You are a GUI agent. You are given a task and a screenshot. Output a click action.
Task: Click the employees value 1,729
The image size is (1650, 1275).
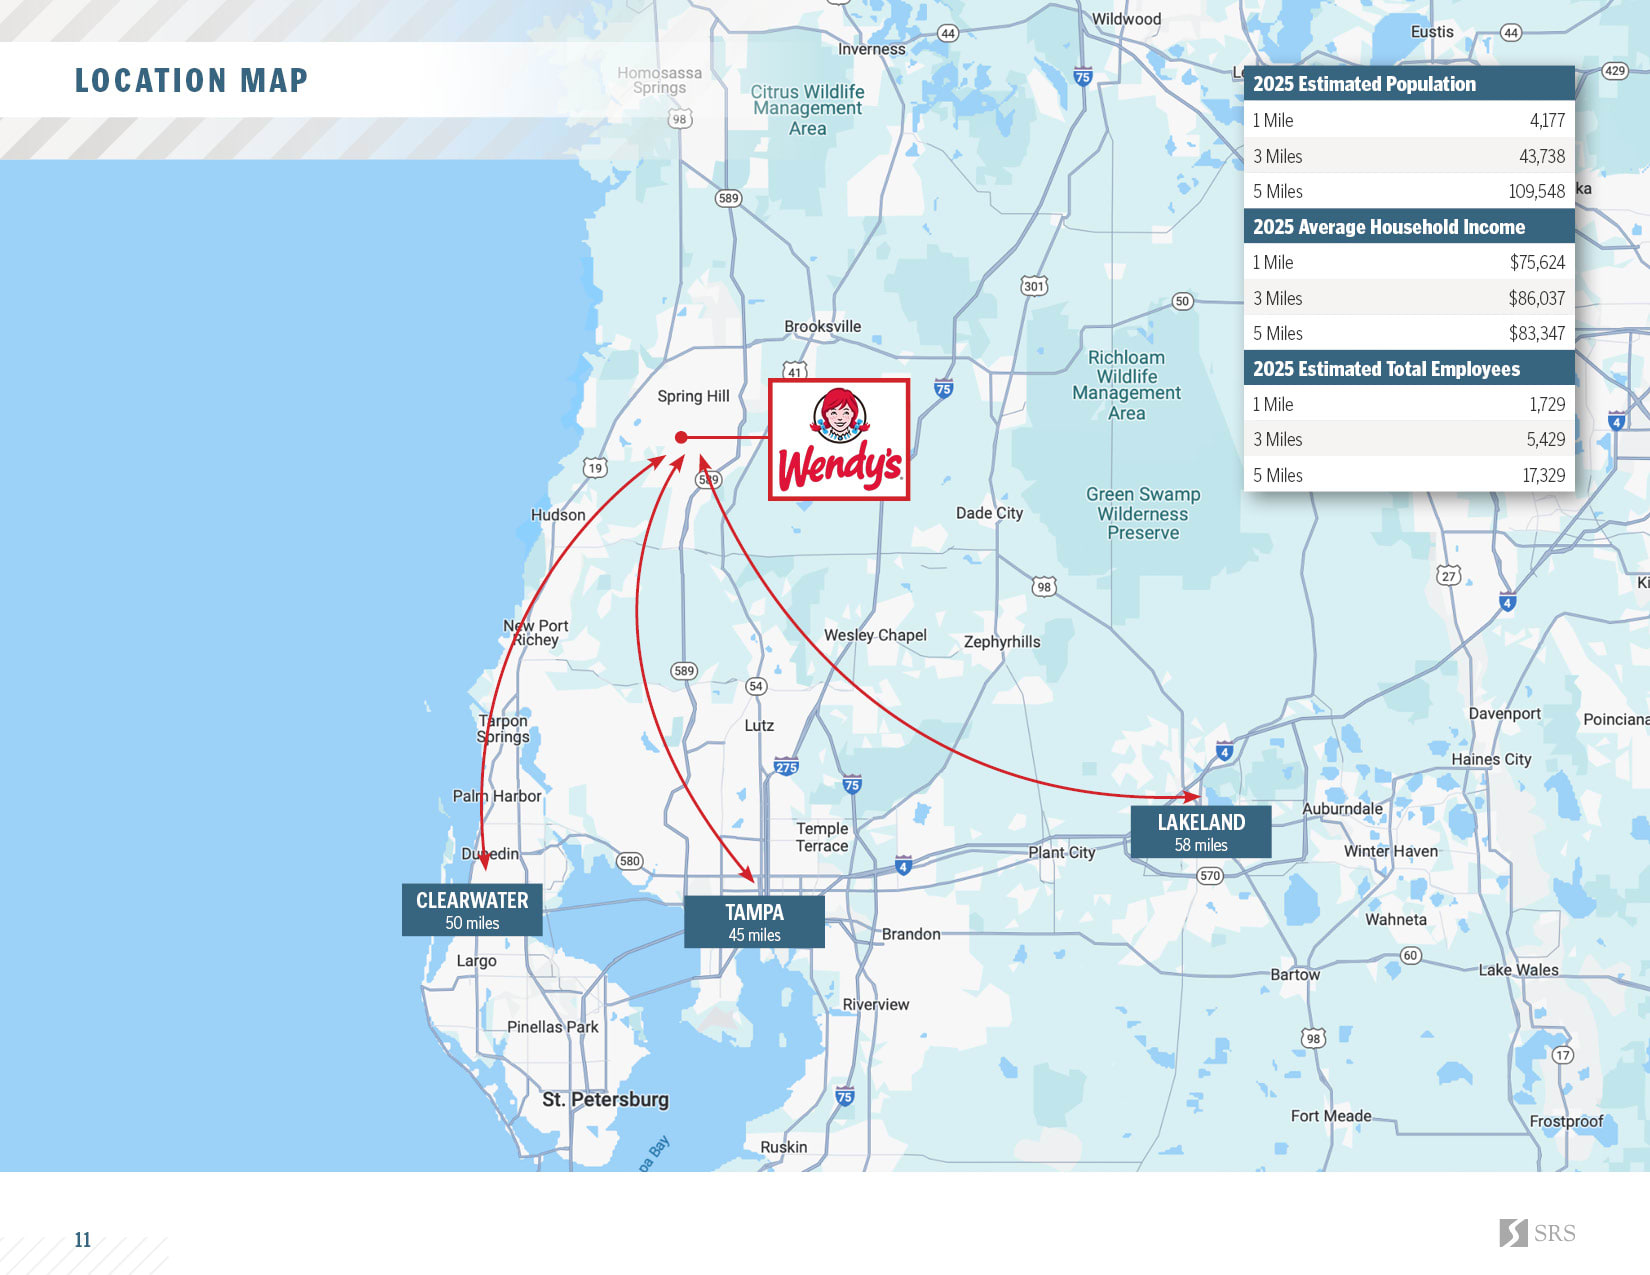point(1547,404)
